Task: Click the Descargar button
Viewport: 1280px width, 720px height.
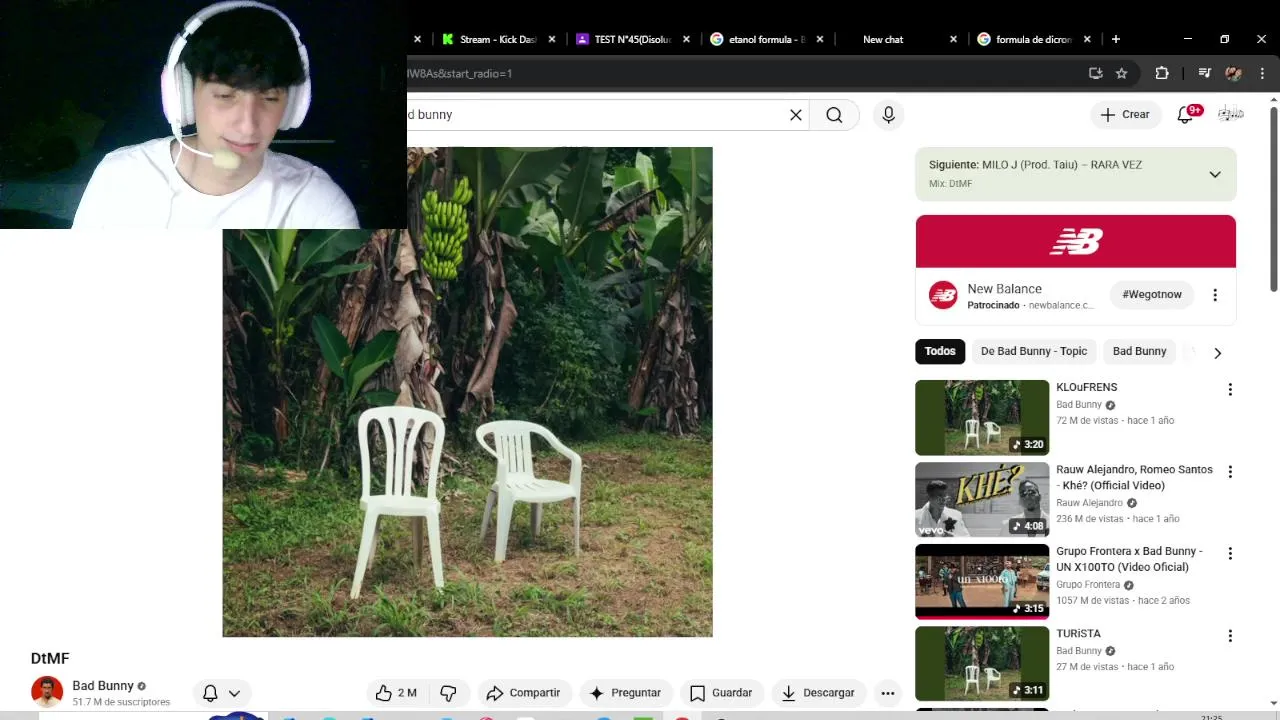Action: [x=818, y=693]
